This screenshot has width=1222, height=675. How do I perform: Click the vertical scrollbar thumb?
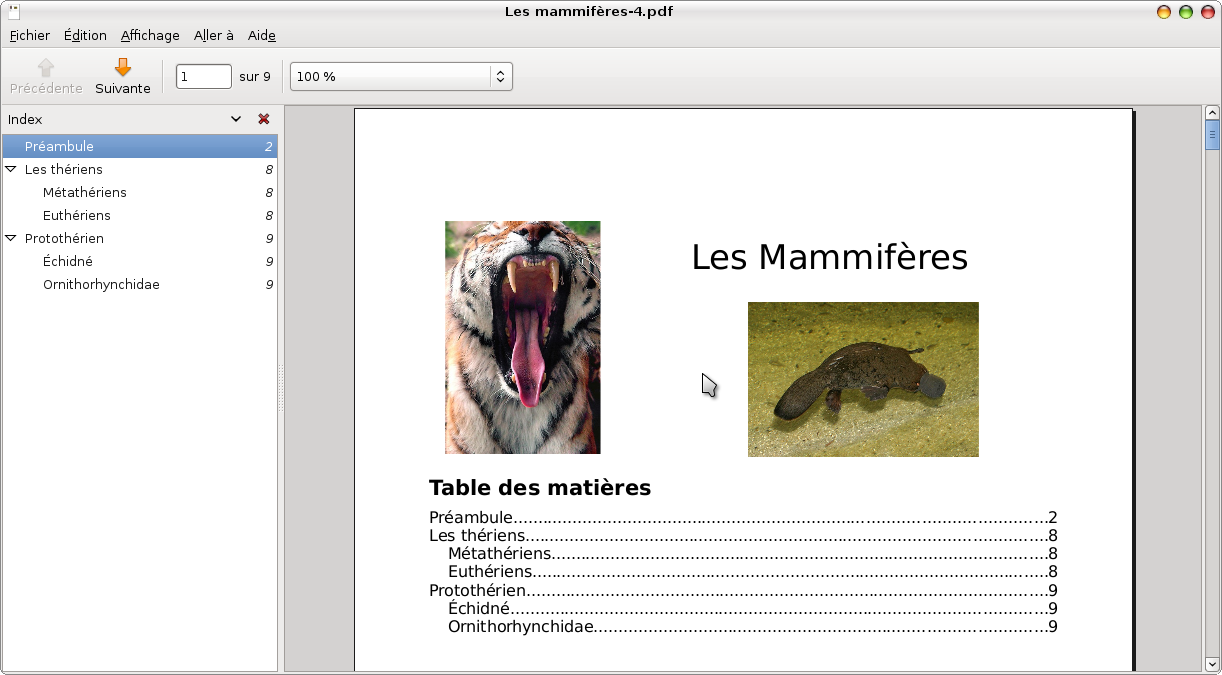pos(1213,135)
